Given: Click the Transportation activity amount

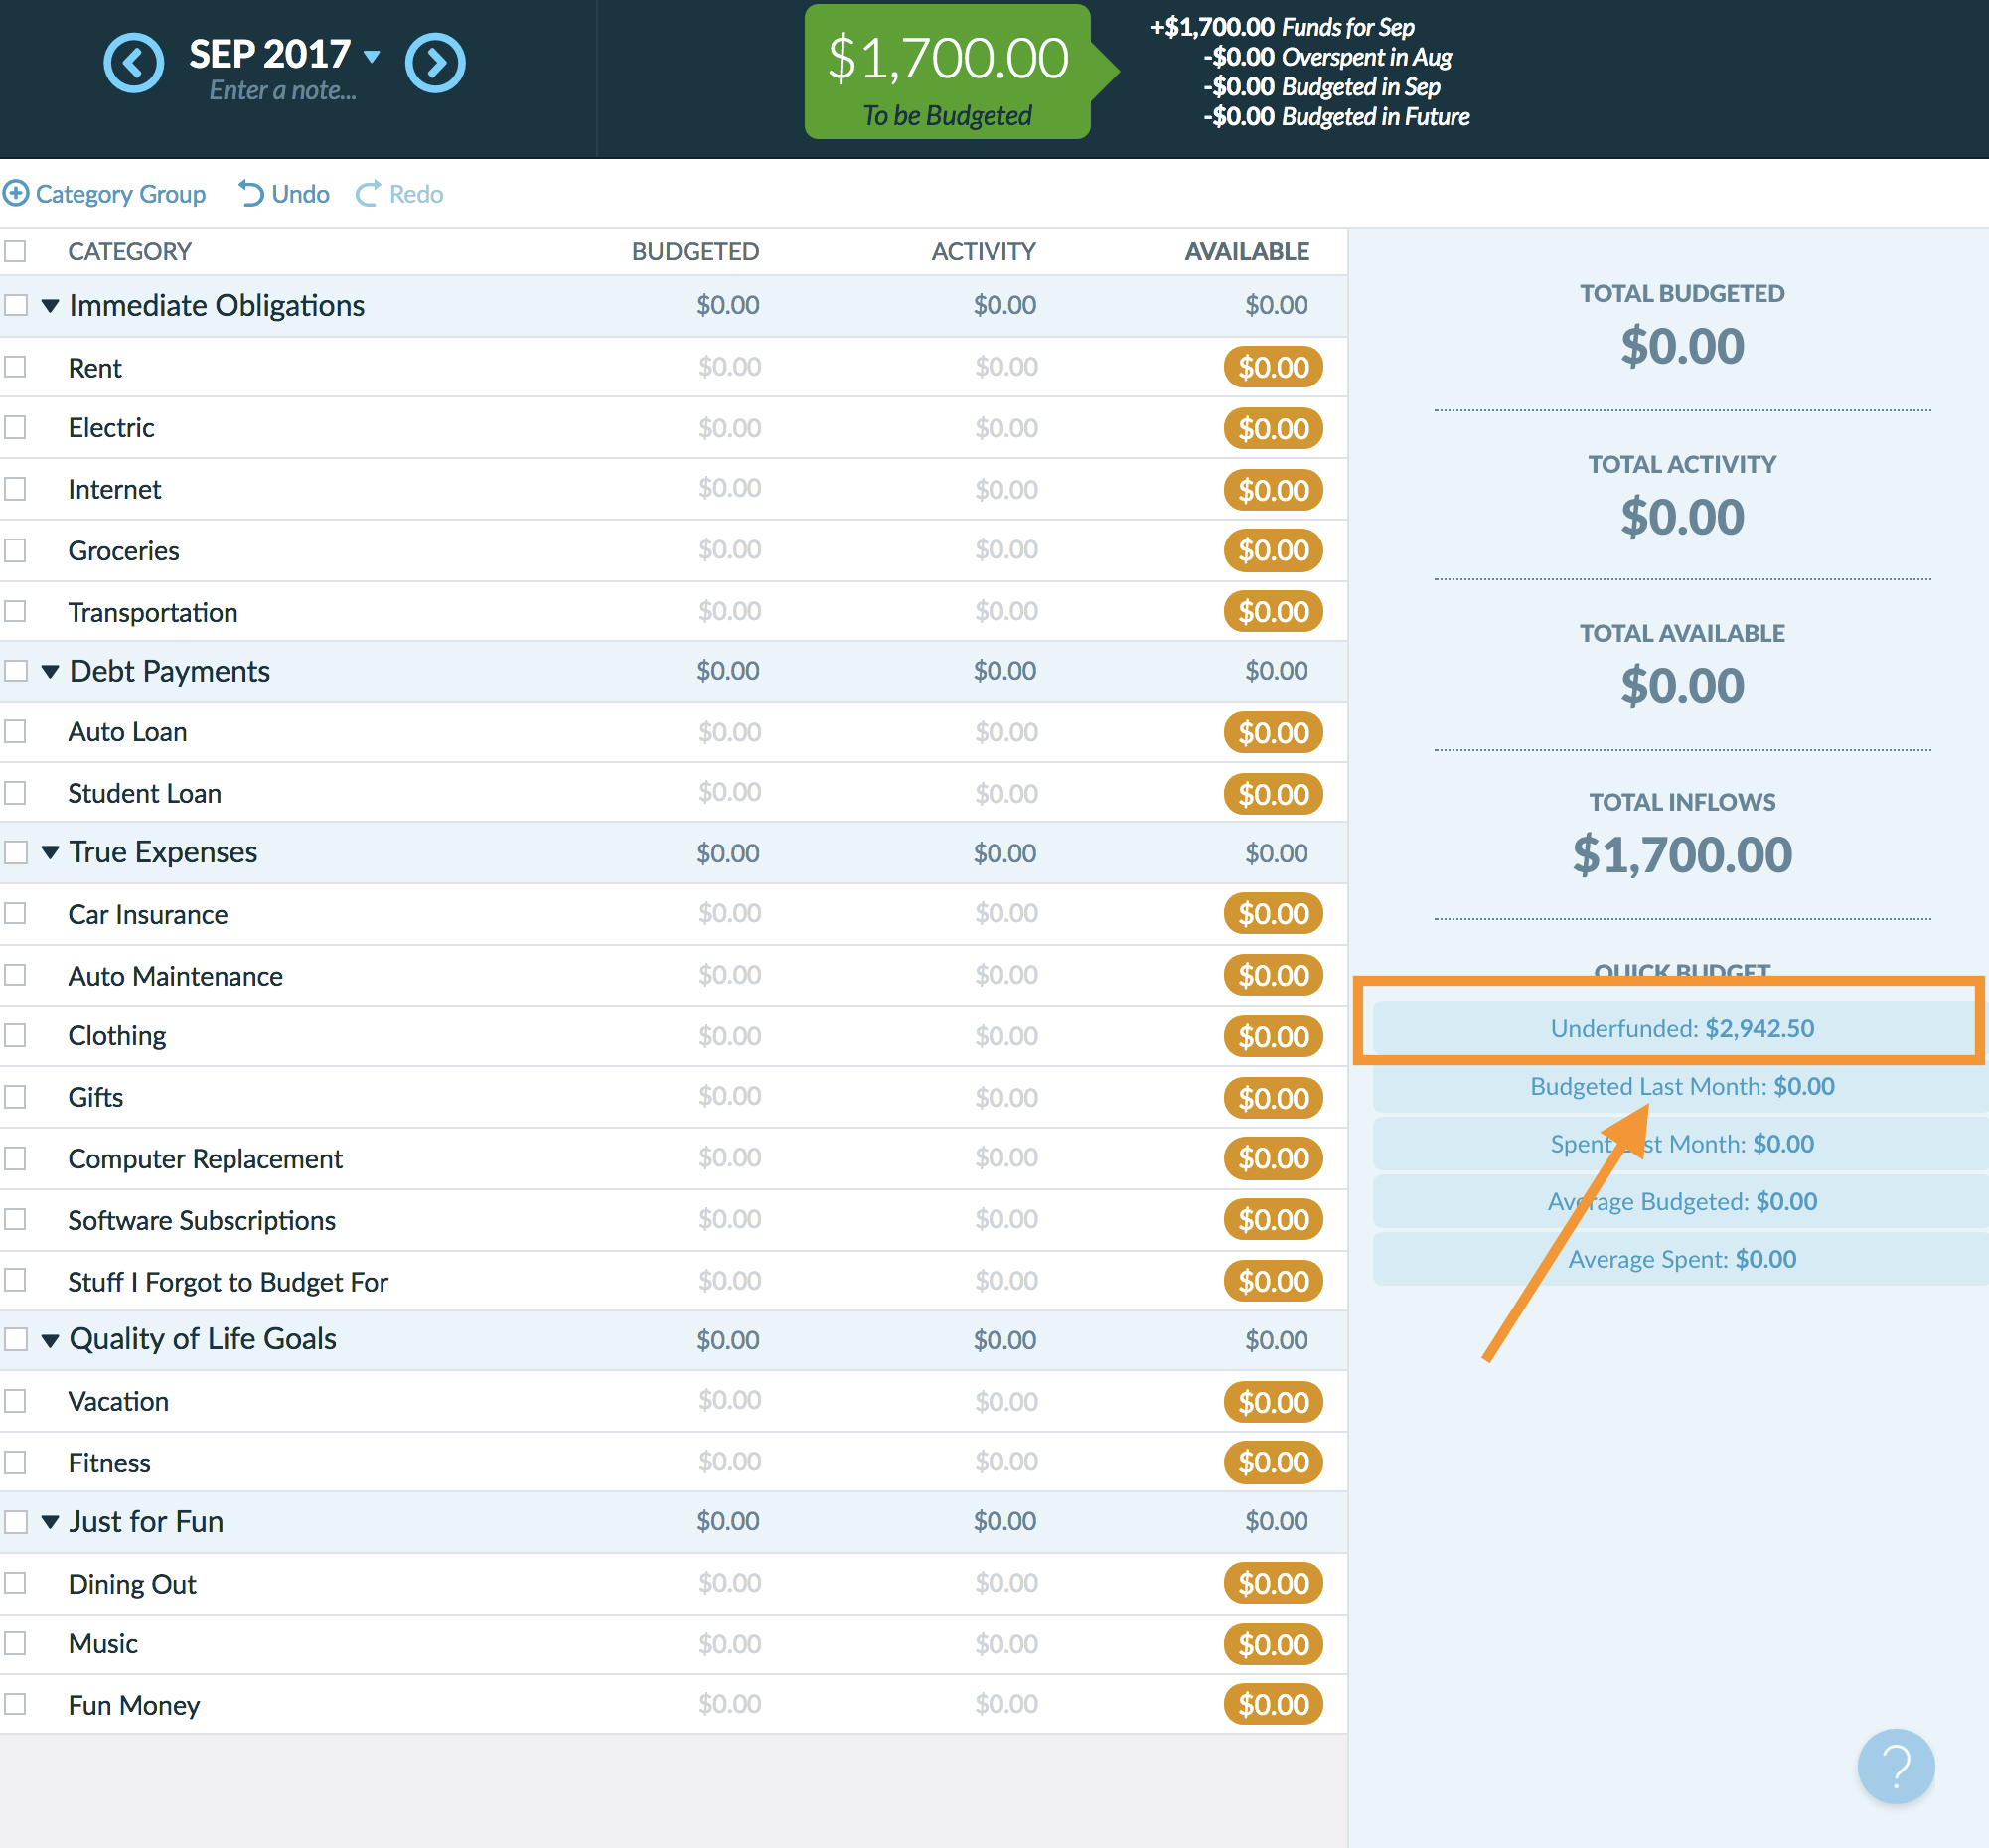Looking at the screenshot, I should pos(1006,611).
